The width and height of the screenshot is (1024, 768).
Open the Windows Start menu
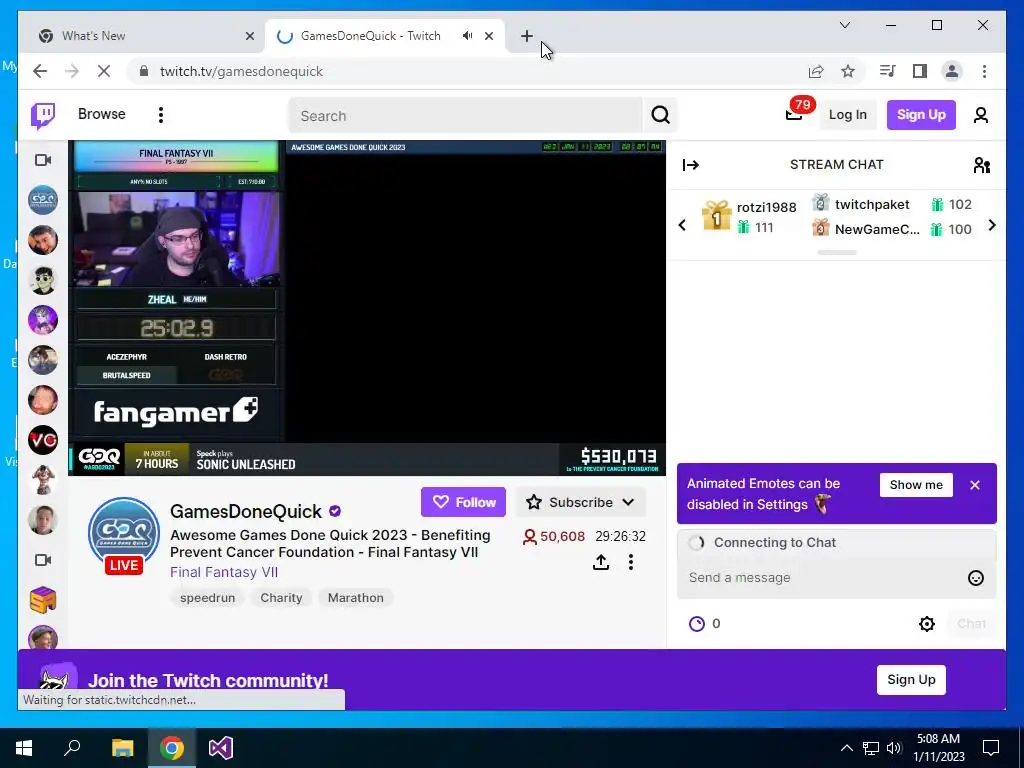(24, 748)
